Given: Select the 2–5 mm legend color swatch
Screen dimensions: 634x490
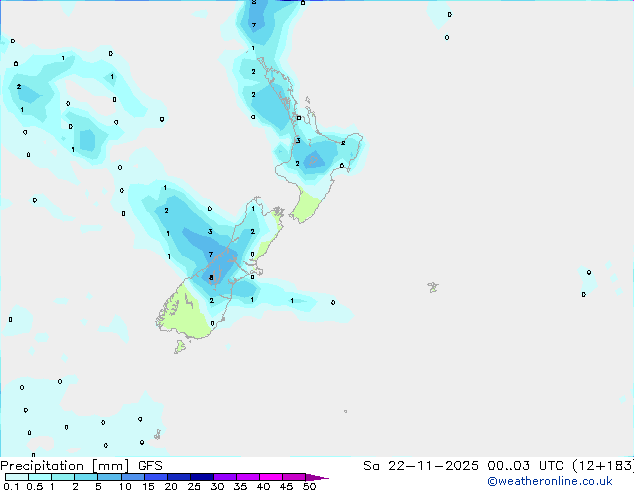Looking at the screenshot, I should point(86,477).
